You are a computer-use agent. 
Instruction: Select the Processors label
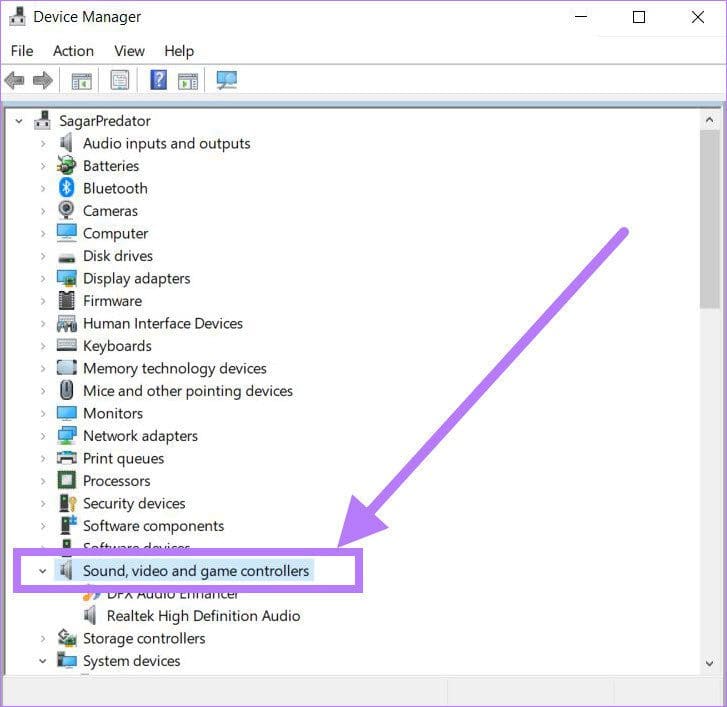116,481
